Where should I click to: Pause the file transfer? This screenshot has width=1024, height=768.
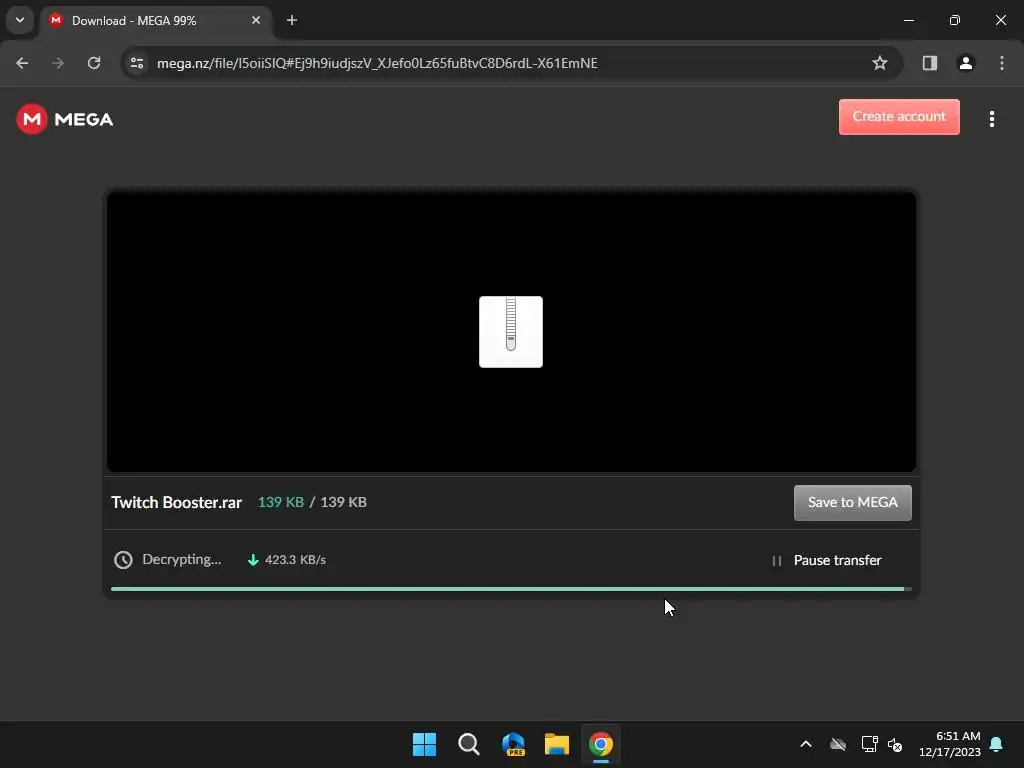click(x=827, y=560)
